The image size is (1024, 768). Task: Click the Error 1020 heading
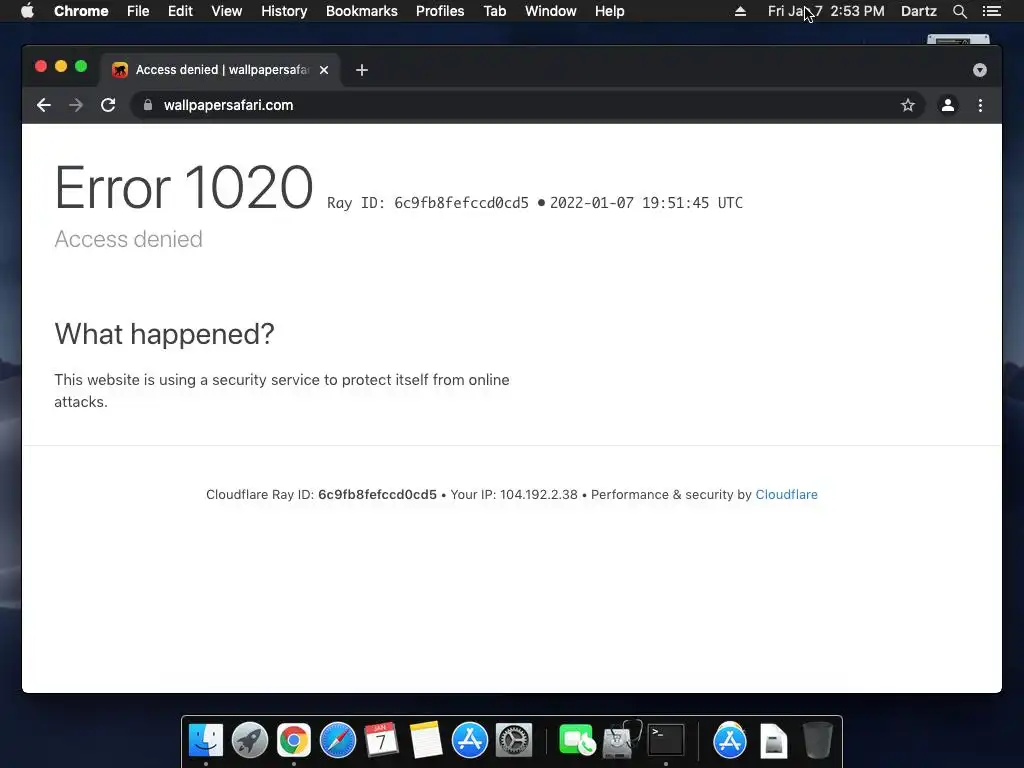pyautogui.click(x=184, y=188)
